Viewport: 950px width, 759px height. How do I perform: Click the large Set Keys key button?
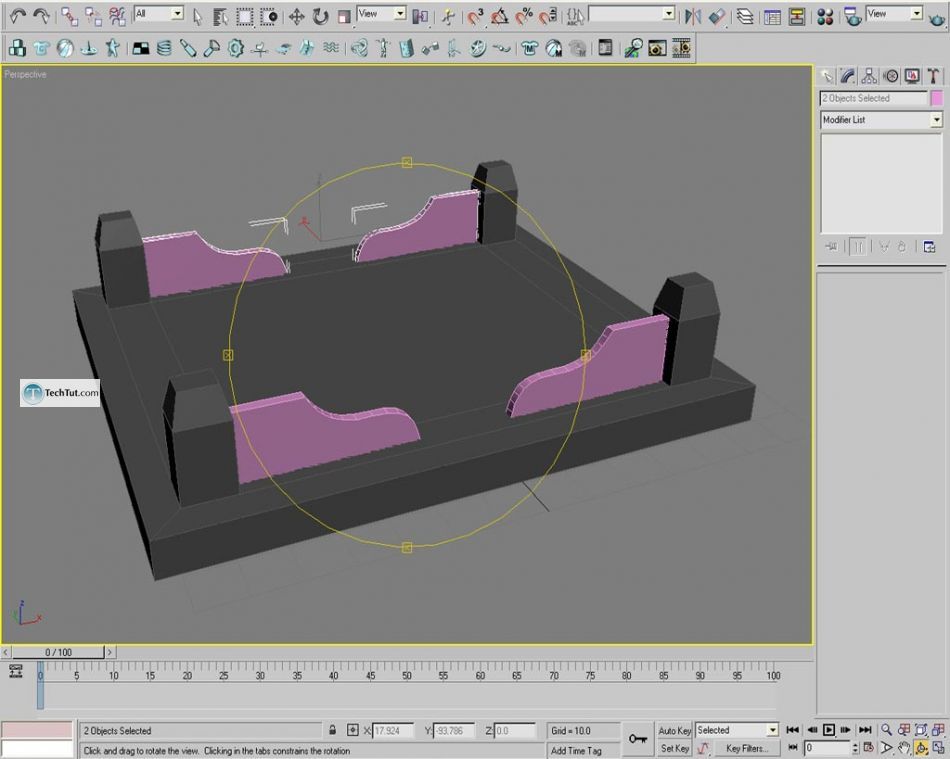point(637,738)
